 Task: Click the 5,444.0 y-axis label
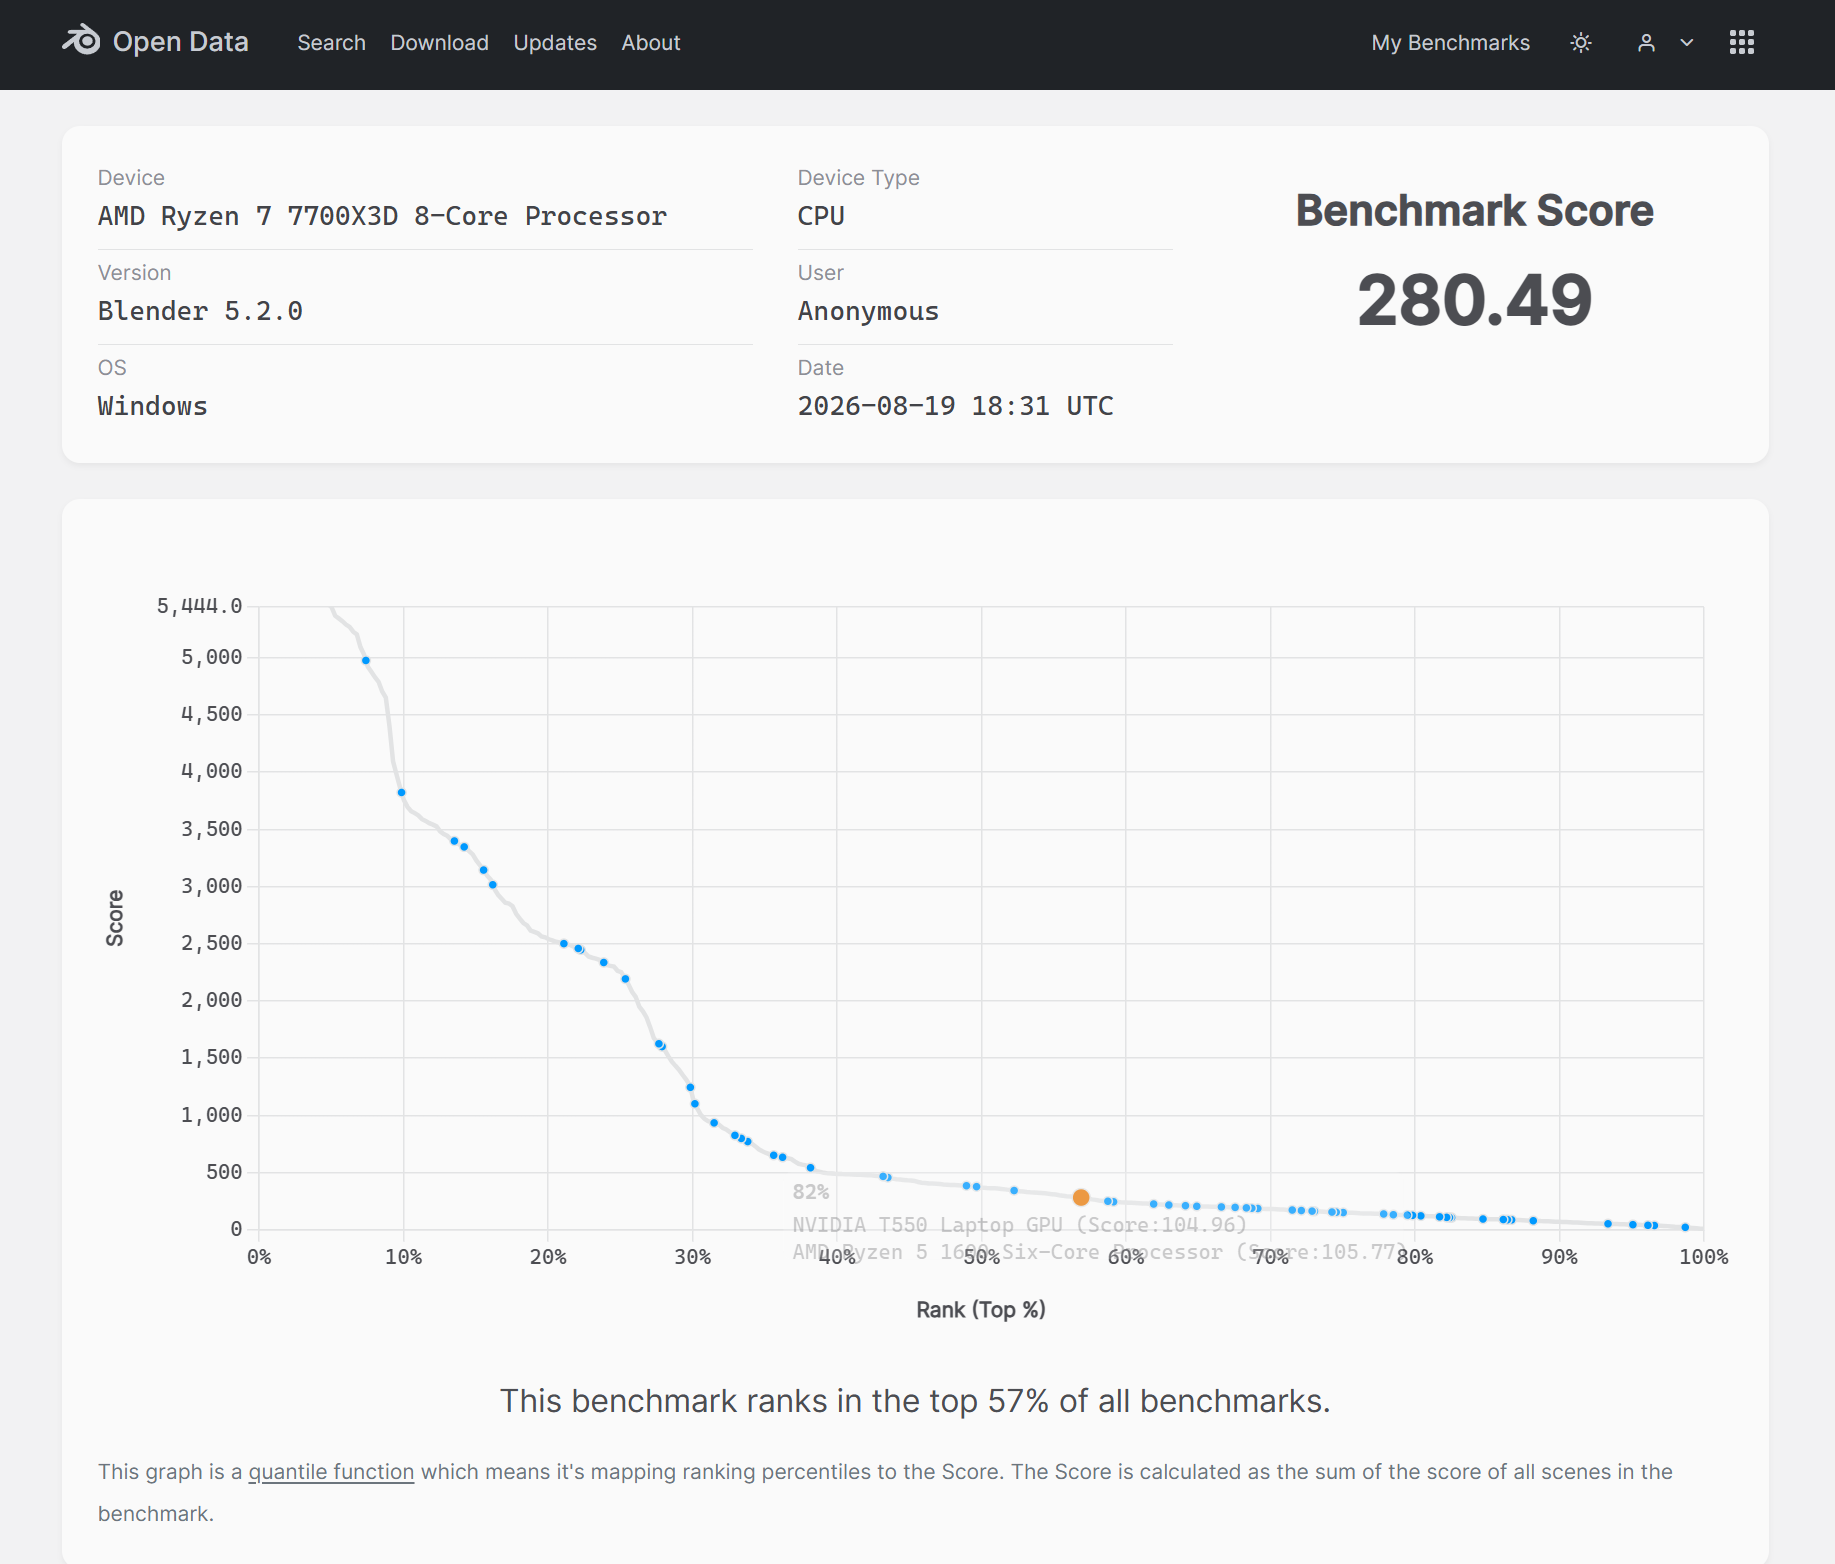tap(199, 606)
